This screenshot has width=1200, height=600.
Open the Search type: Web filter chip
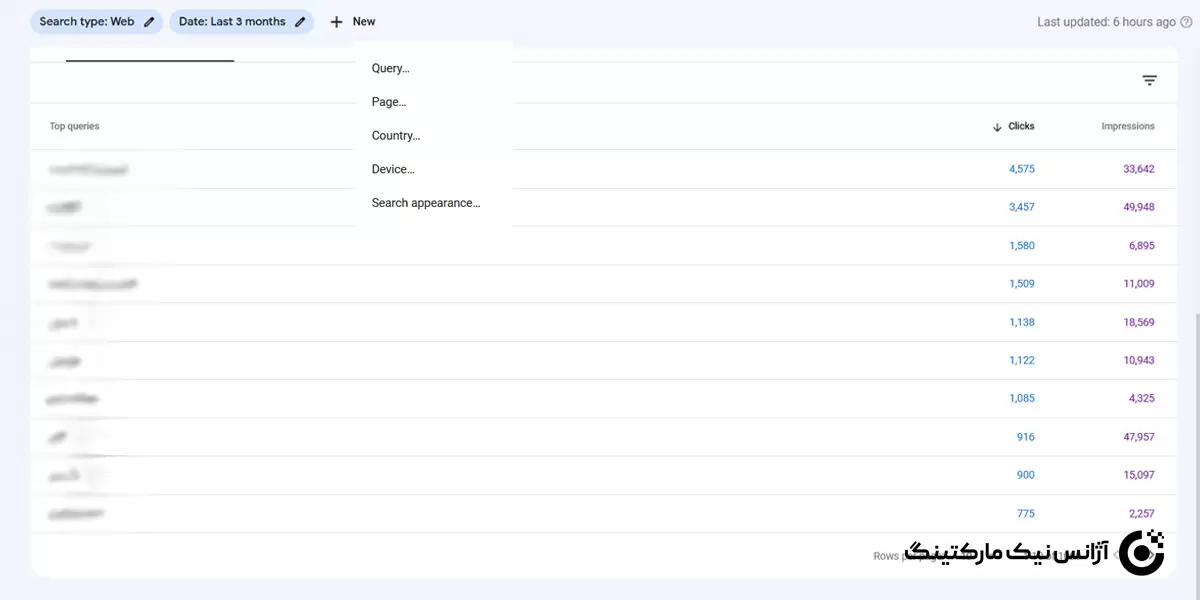click(x=86, y=22)
